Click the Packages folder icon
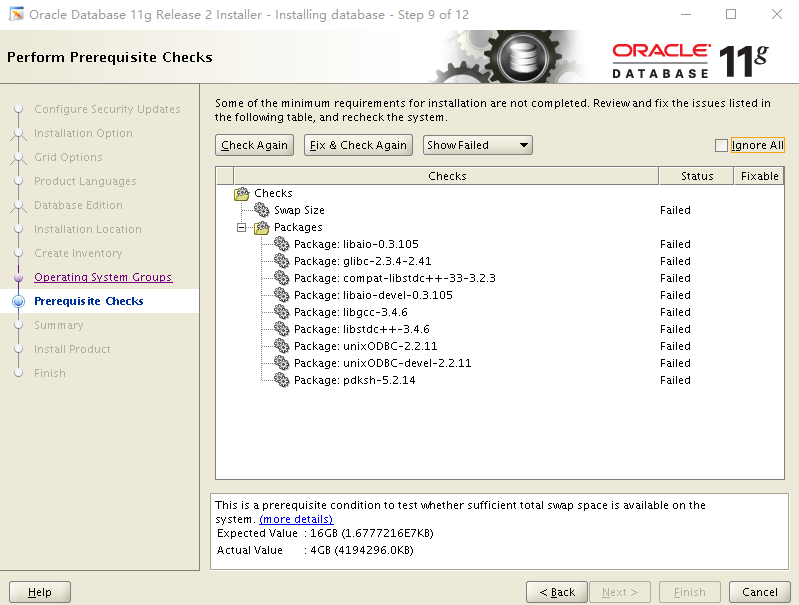 click(261, 227)
